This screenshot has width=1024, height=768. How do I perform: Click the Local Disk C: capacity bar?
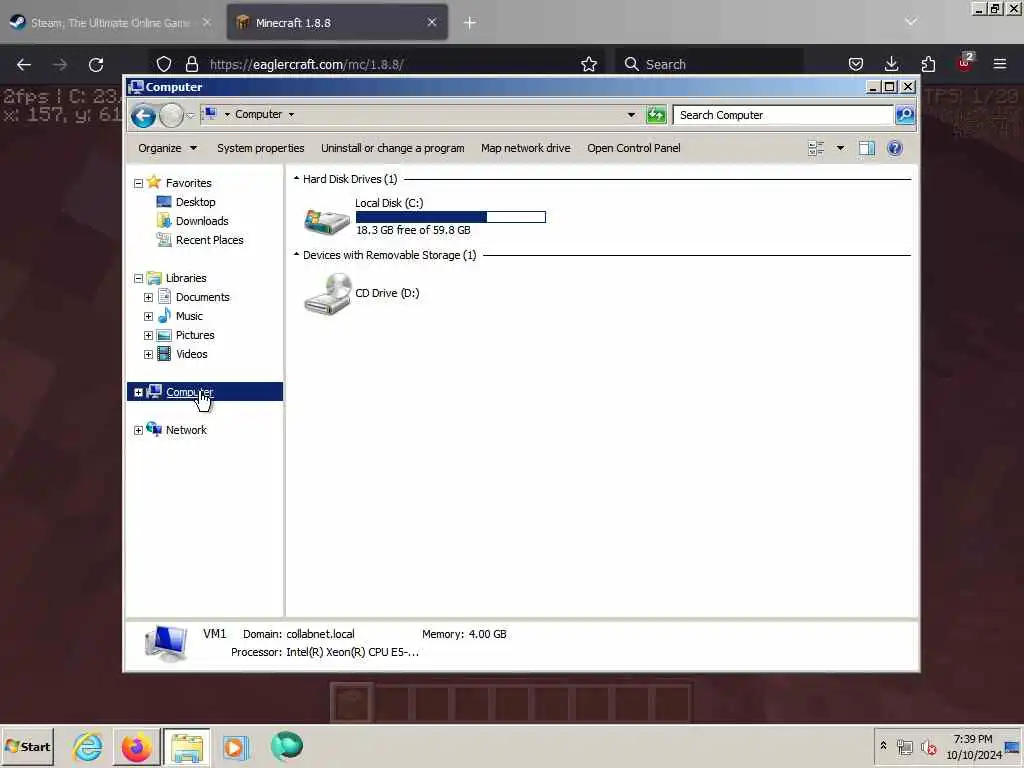pos(451,217)
